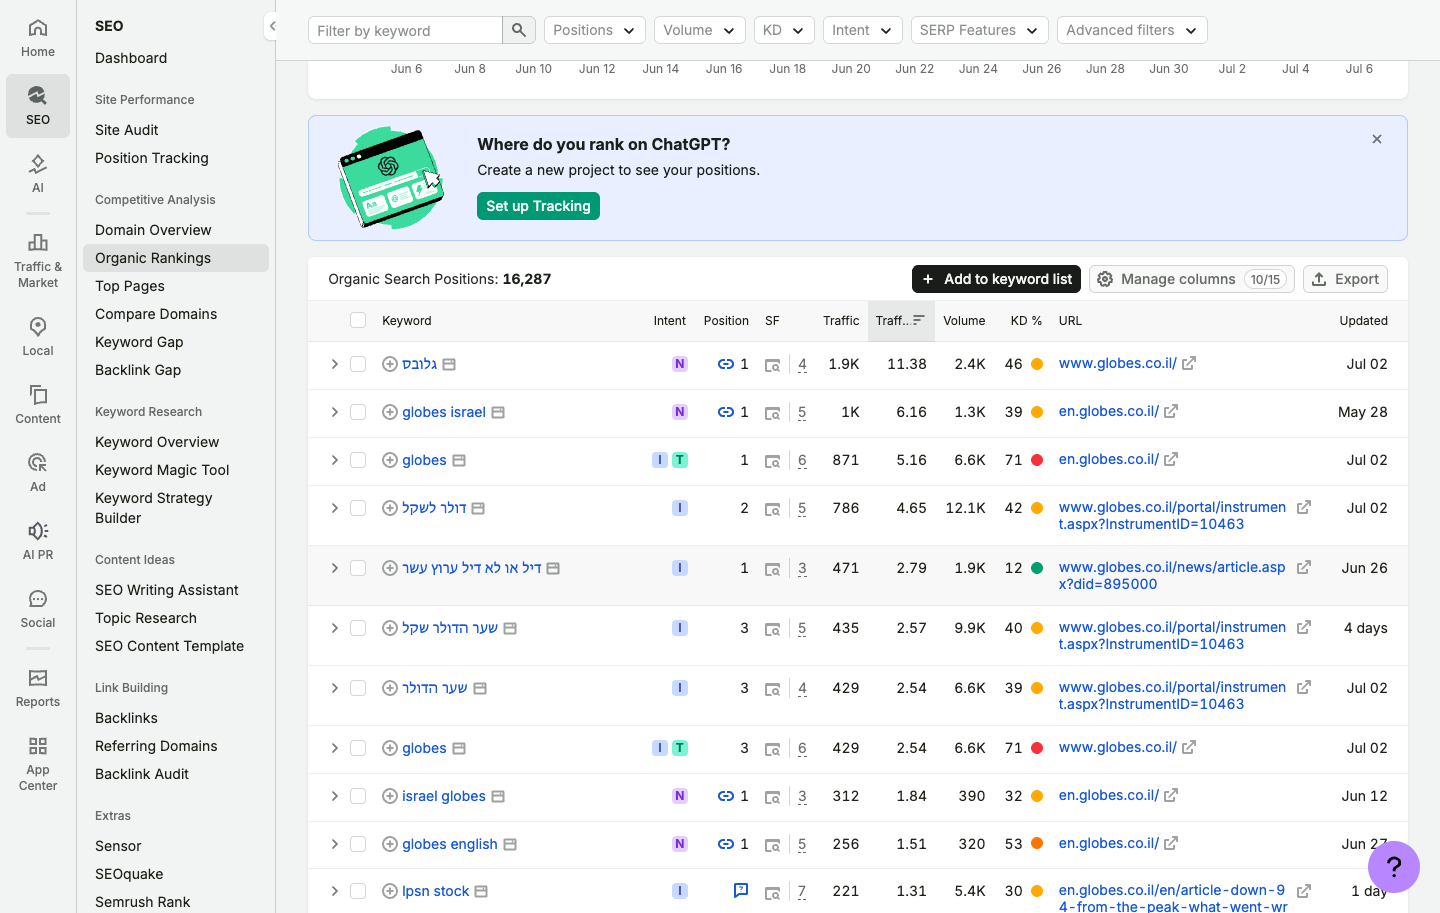Select Top Pages in sidebar

(x=130, y=286)
